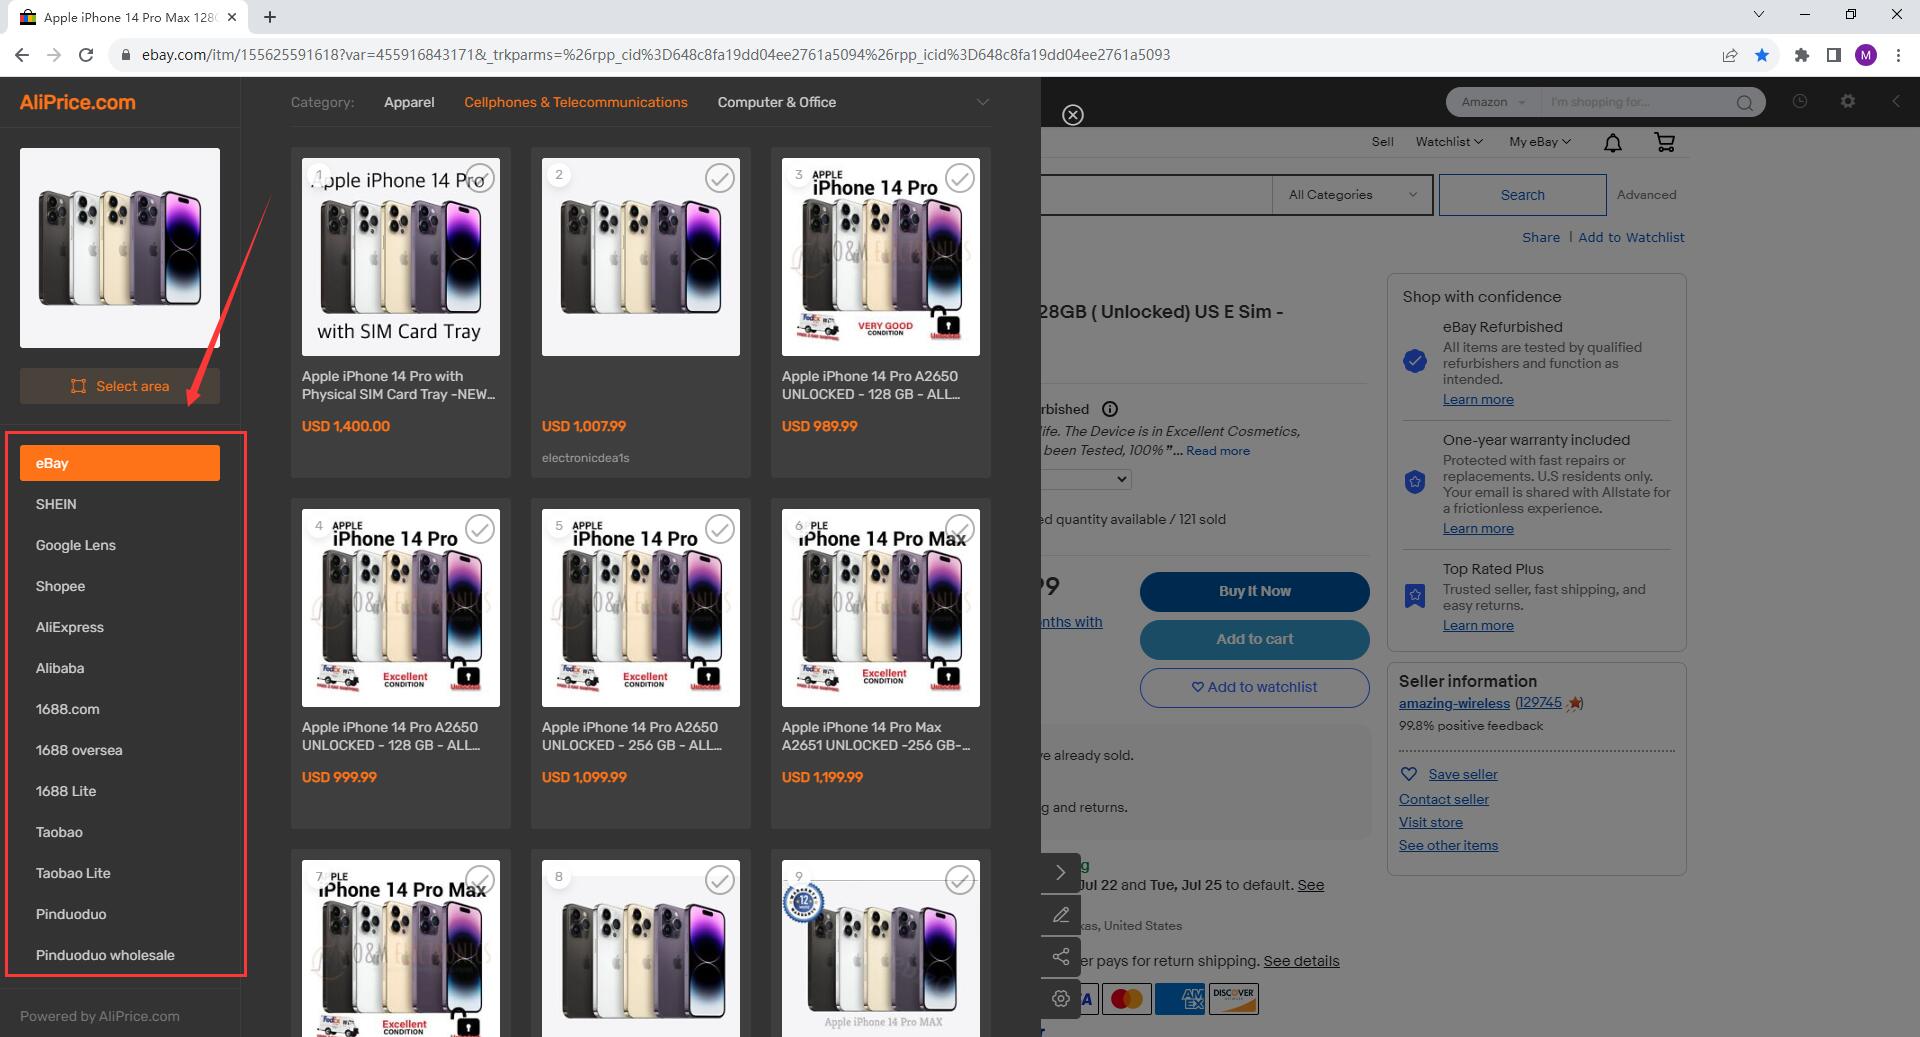Click the AliPrice.com logo
The height and width of the screenshot is (1037, 1920).
(78, 102)
